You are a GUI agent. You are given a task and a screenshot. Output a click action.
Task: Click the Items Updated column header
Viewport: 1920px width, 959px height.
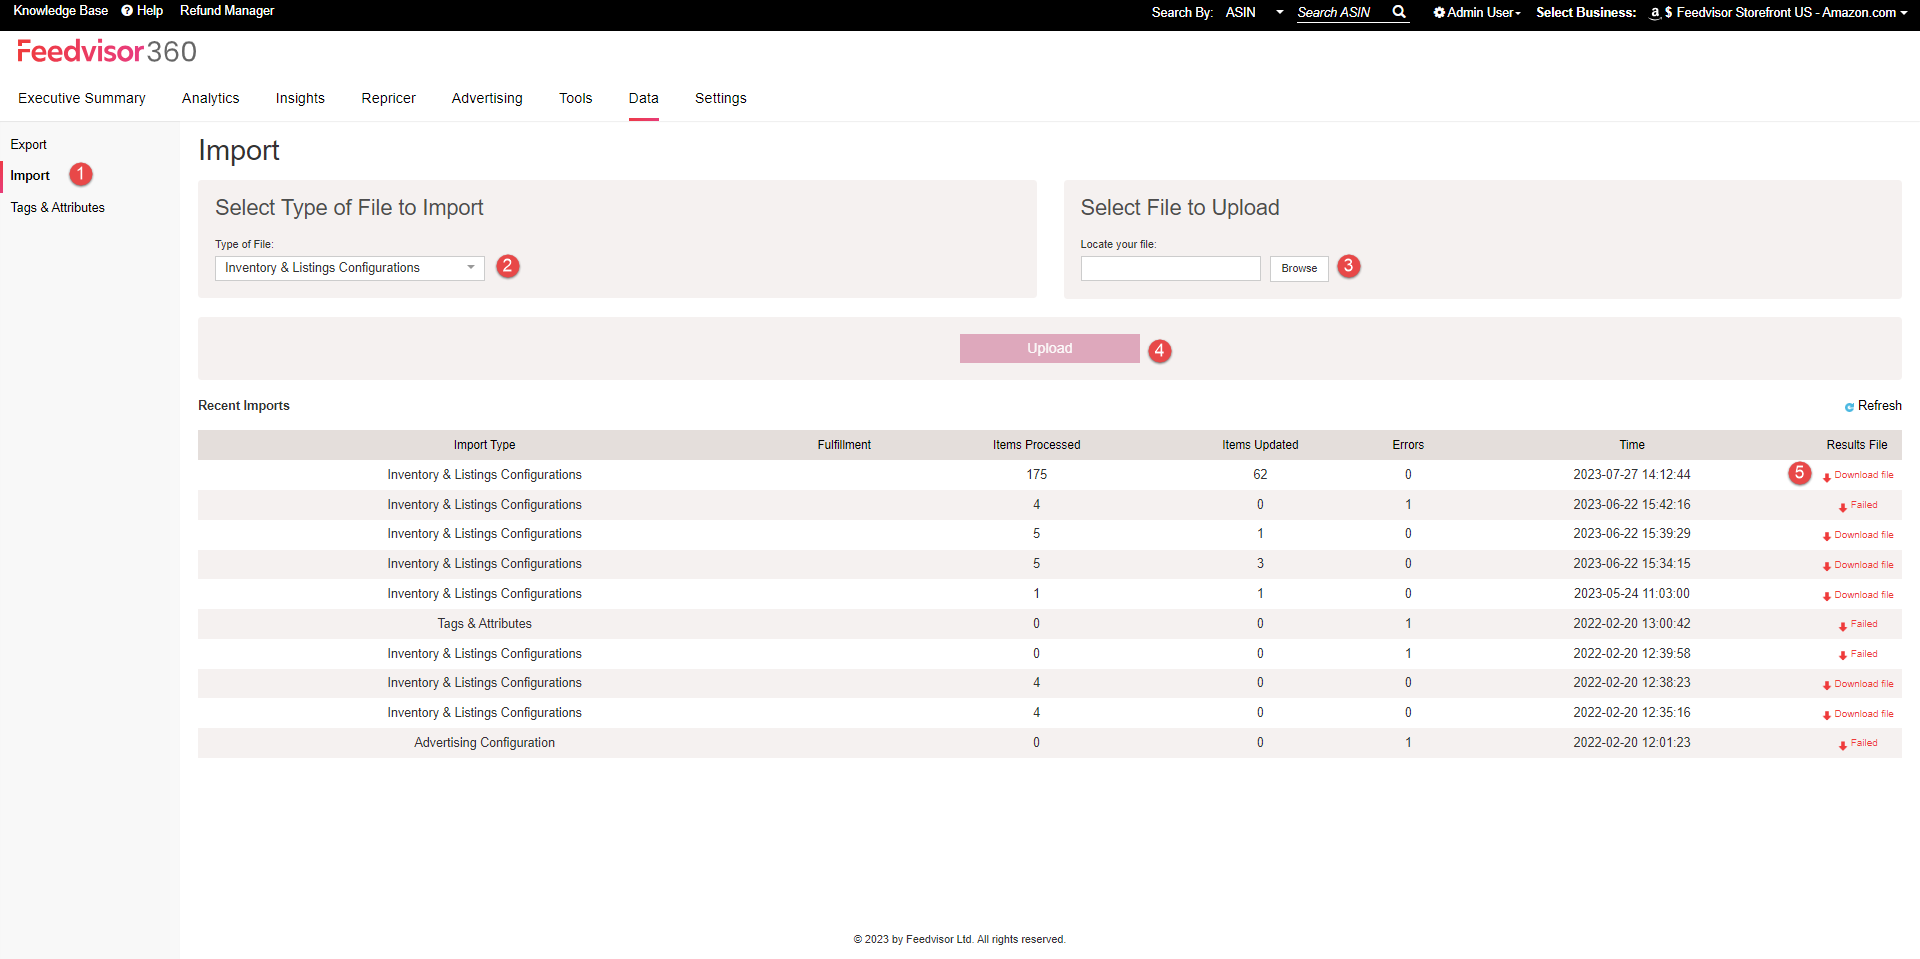1260,445
